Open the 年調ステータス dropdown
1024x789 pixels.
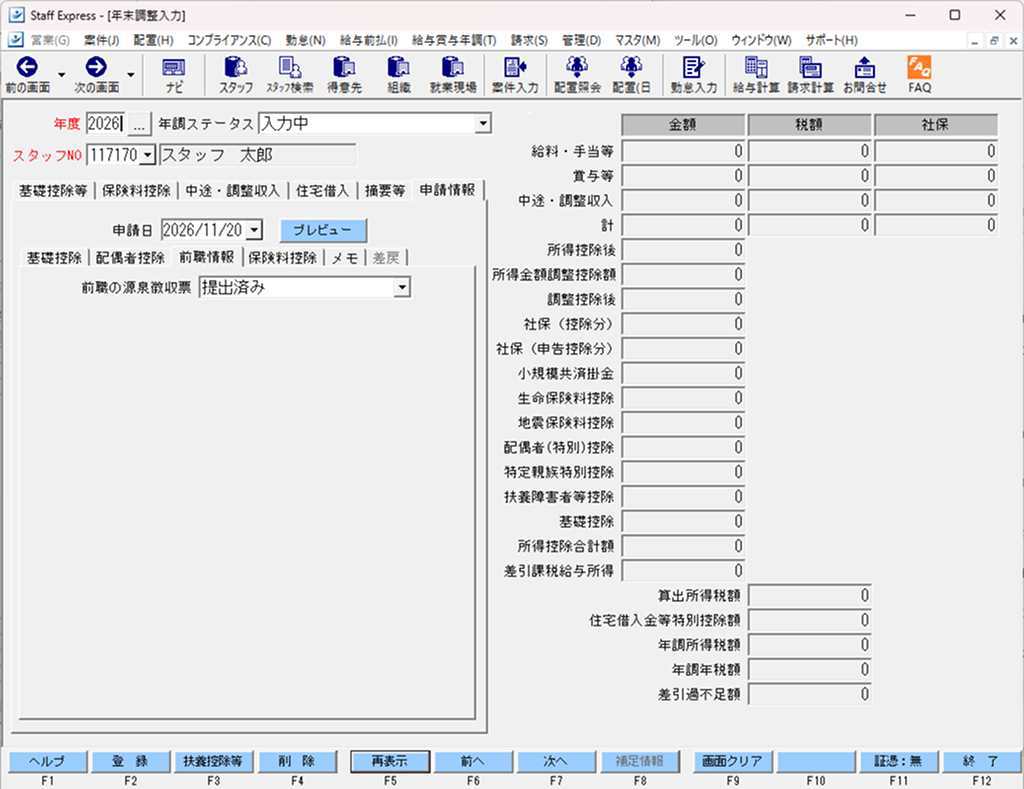point(483,123)
